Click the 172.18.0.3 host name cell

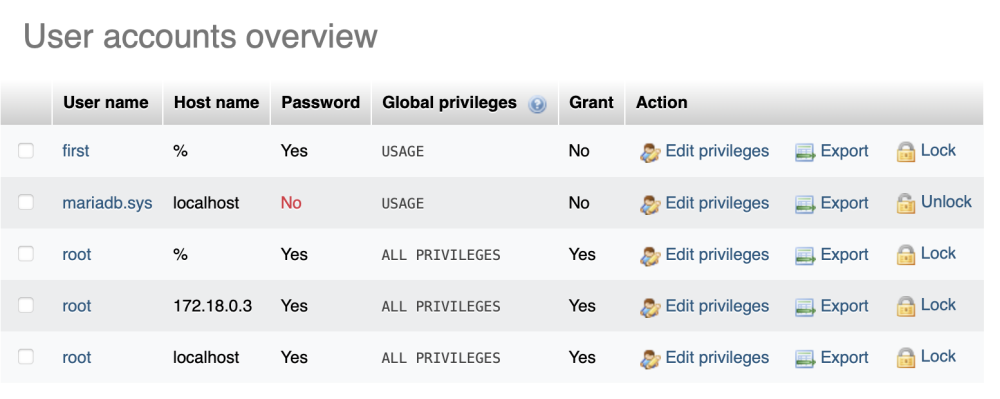tap(212, 306)
